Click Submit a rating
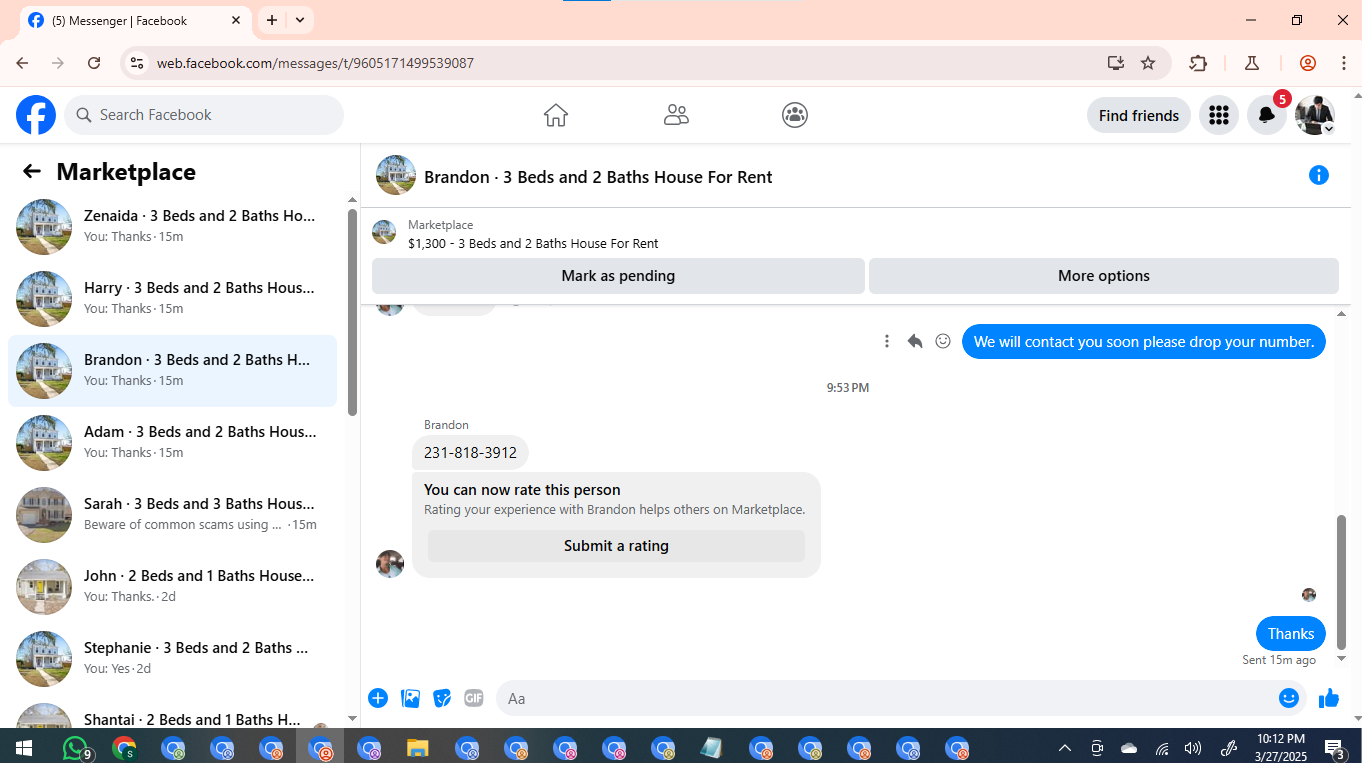The width and height of the screenshot is (1362, 763). pyautogui.click(x=616, y=546)
